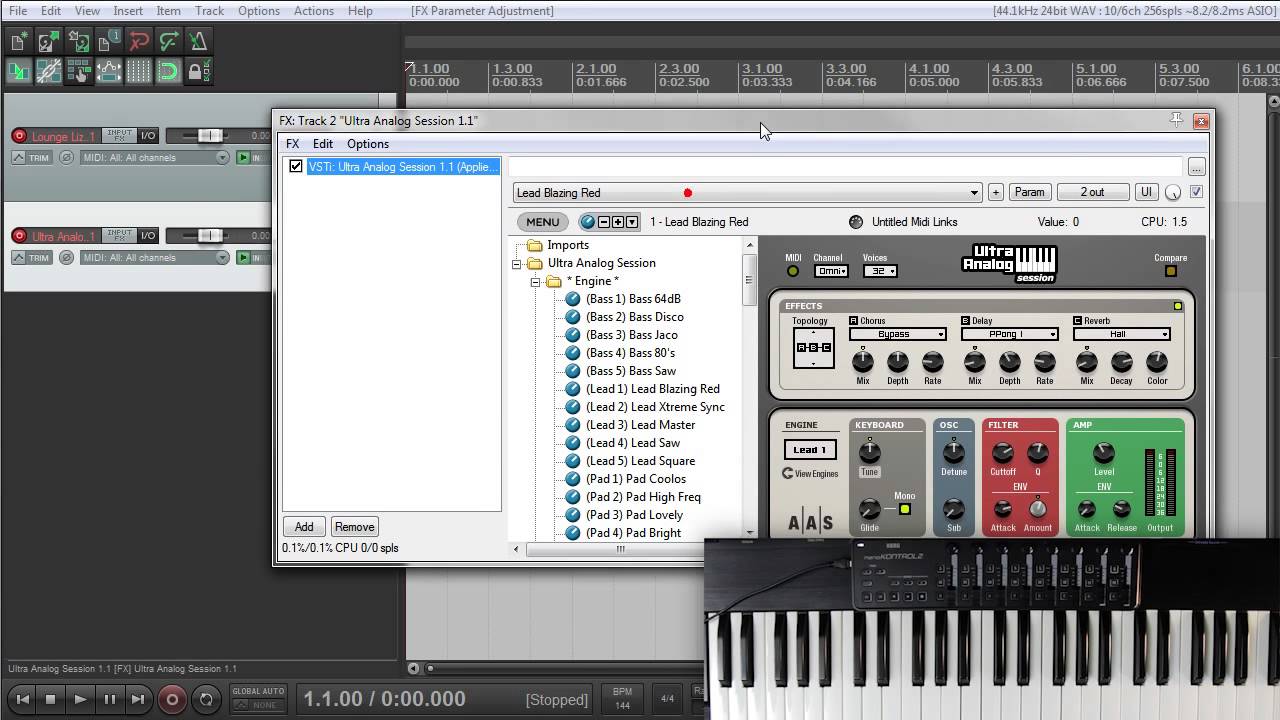Click Ultra Analog track volume fader
1280x720 pixels.
210,236
